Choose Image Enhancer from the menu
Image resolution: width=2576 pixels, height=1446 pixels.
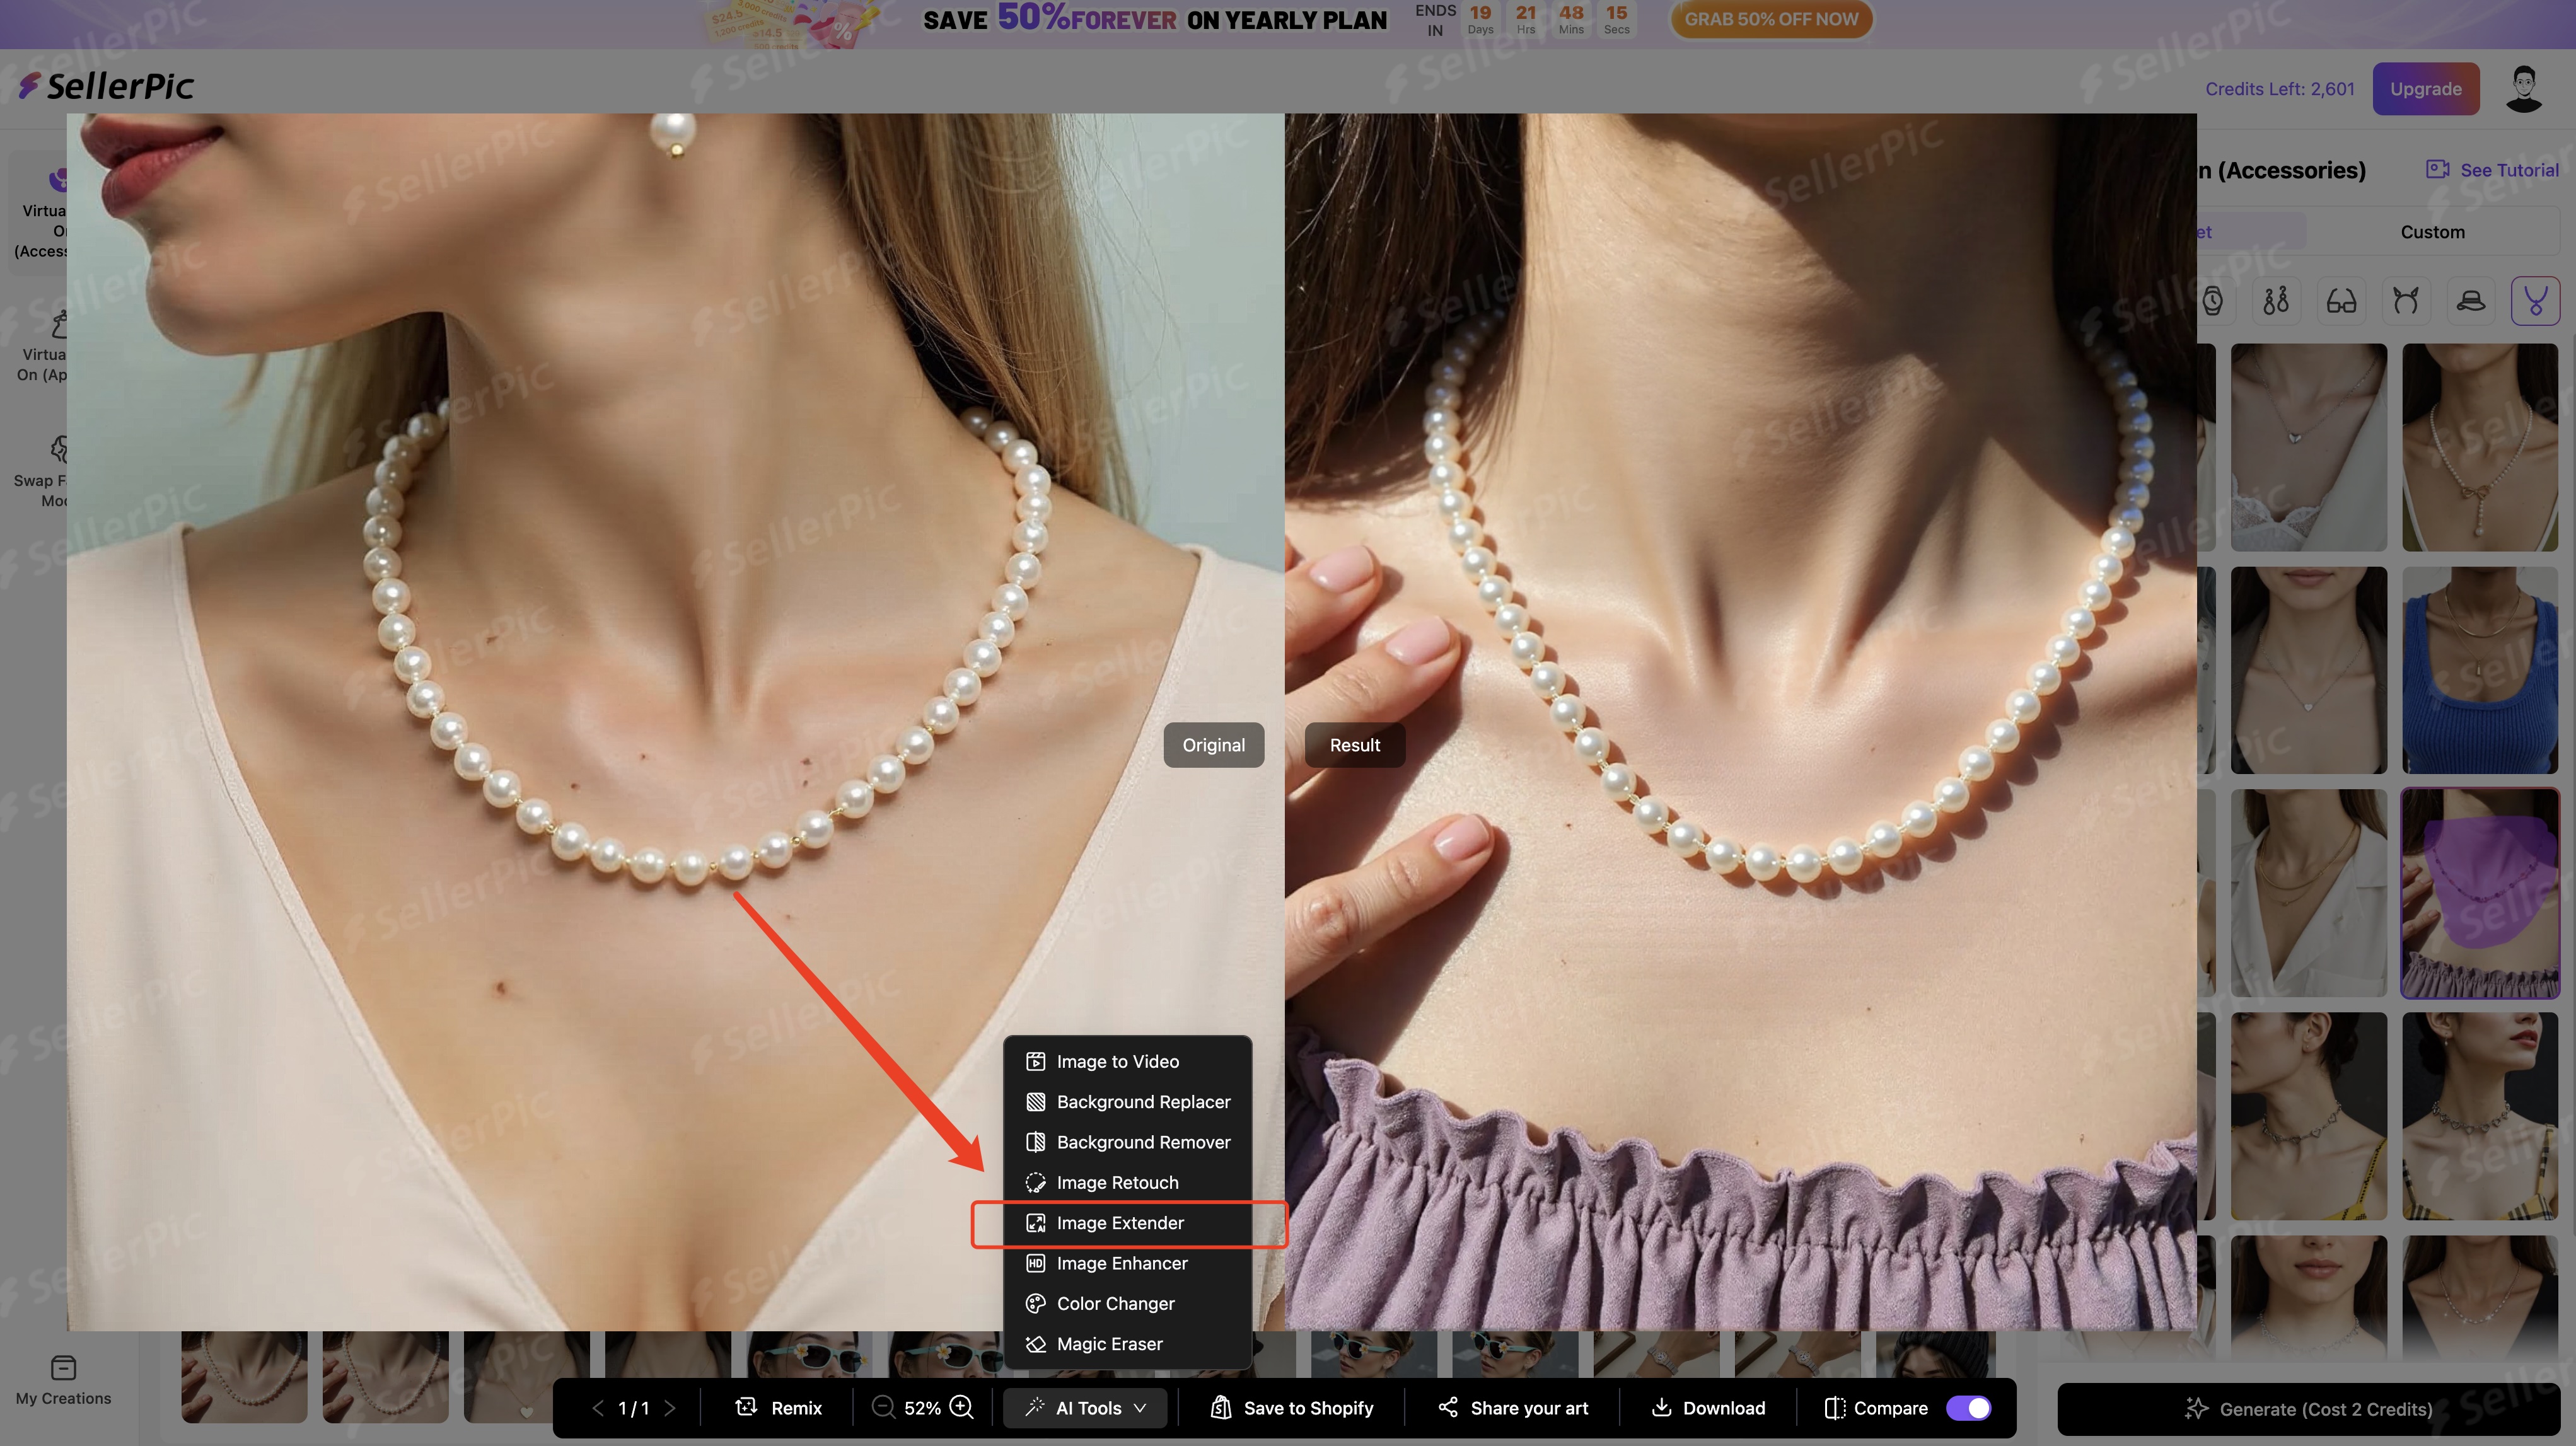[x=1127, y=1263]
